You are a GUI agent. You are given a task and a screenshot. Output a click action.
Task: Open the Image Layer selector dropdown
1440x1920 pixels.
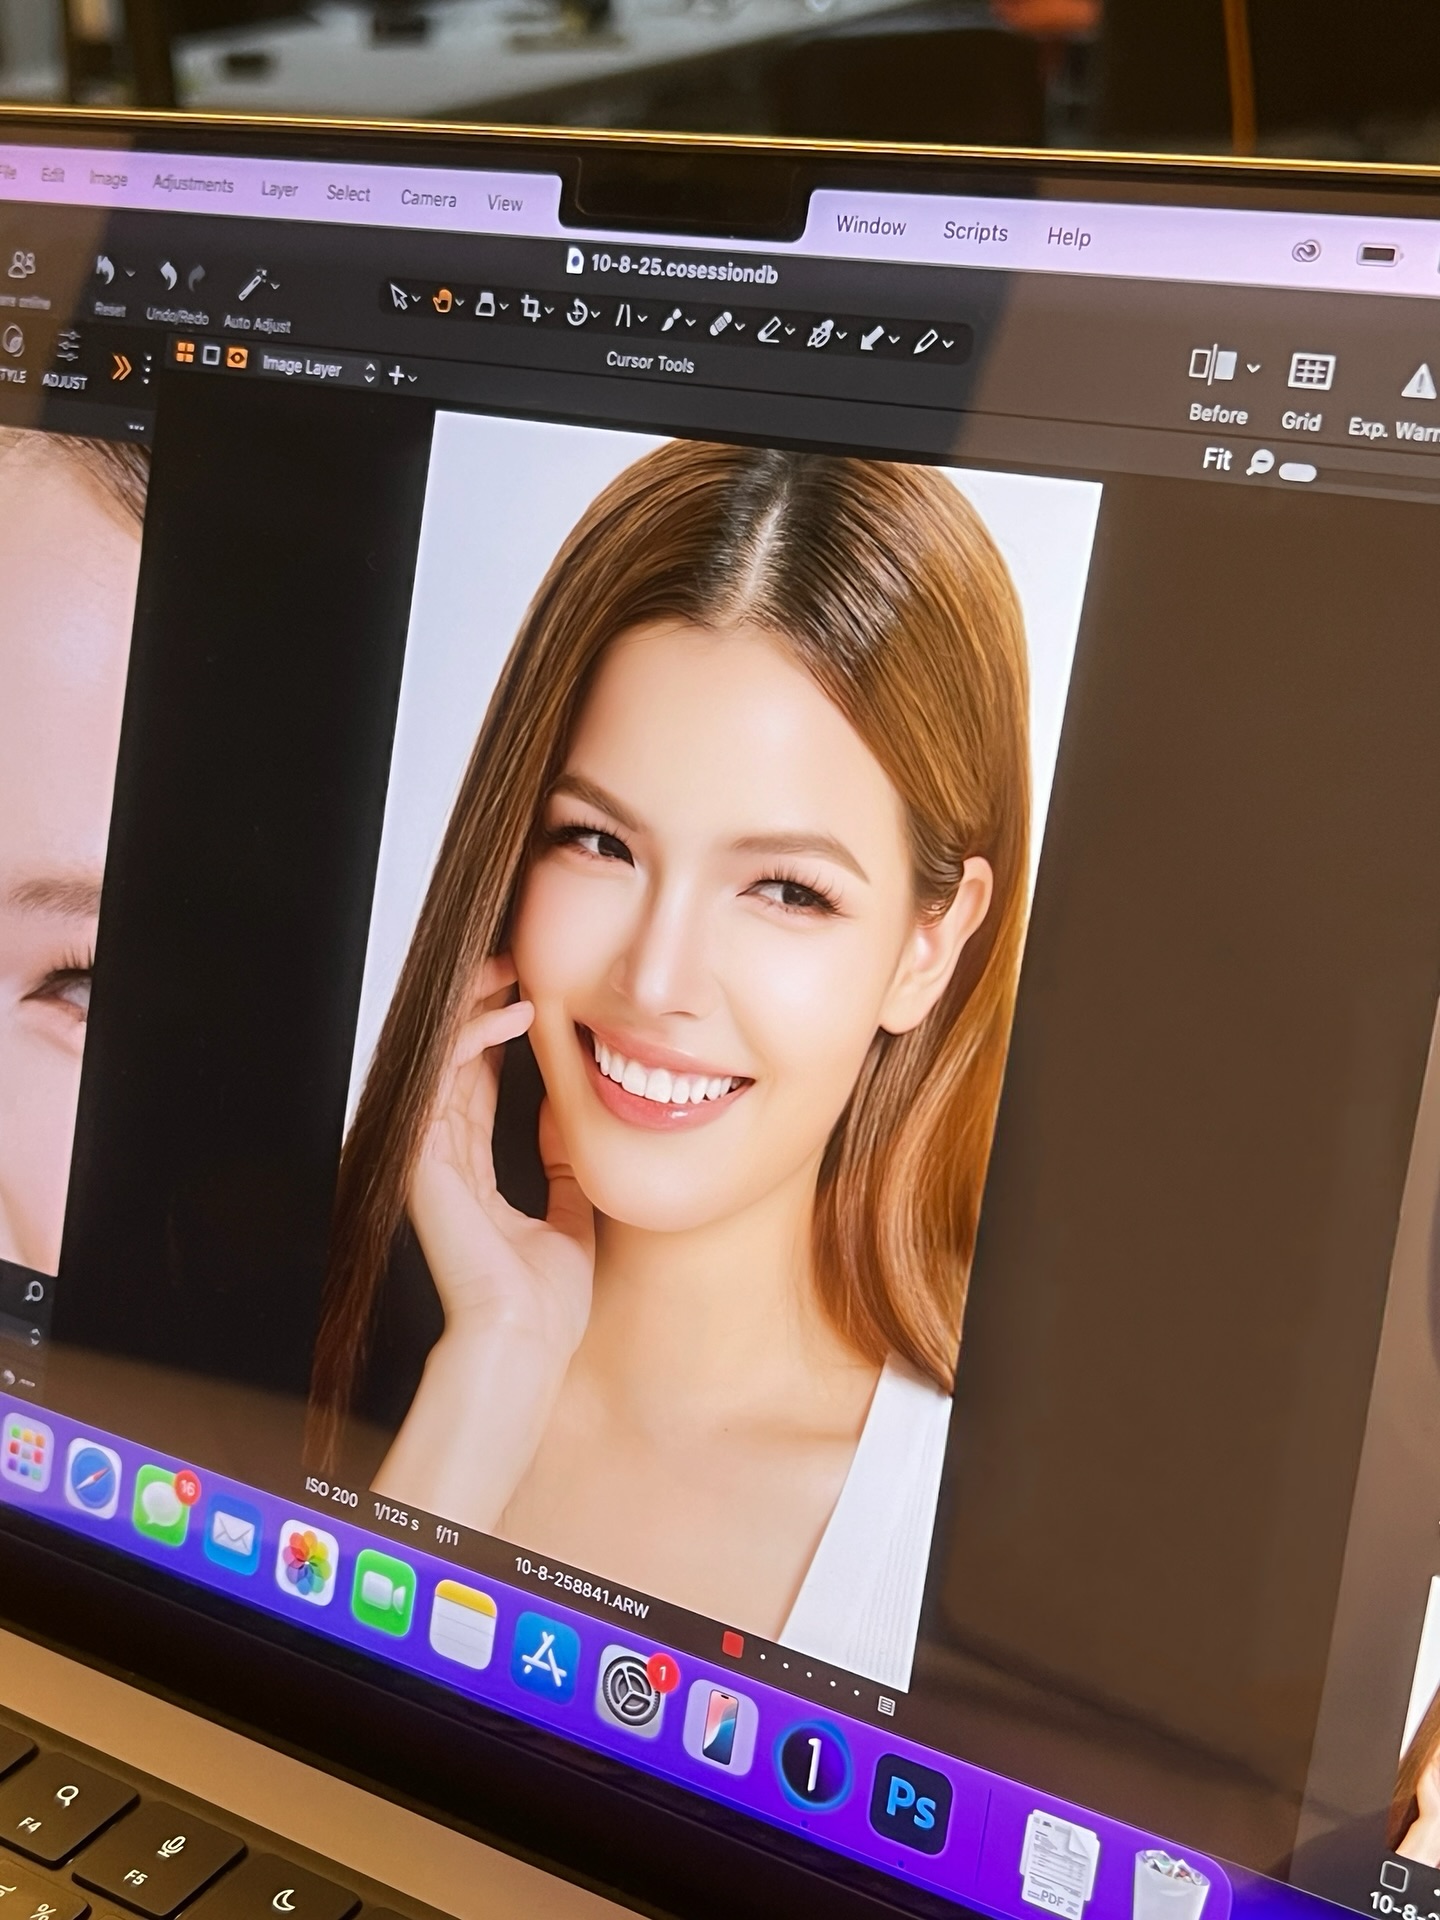click(x=319, y=368)
